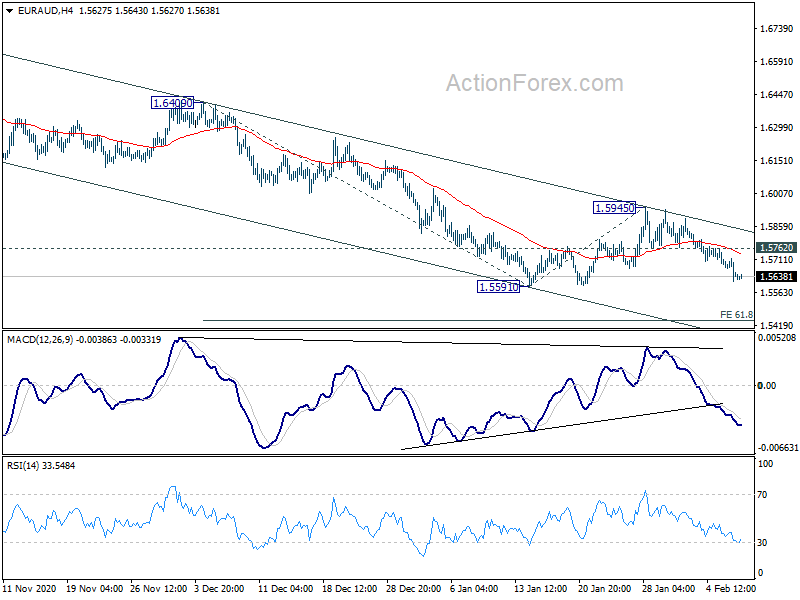Click the MACD 0.005208 scale value
The width and height of the screenshot is (800, 600).
tap(777, 338)
